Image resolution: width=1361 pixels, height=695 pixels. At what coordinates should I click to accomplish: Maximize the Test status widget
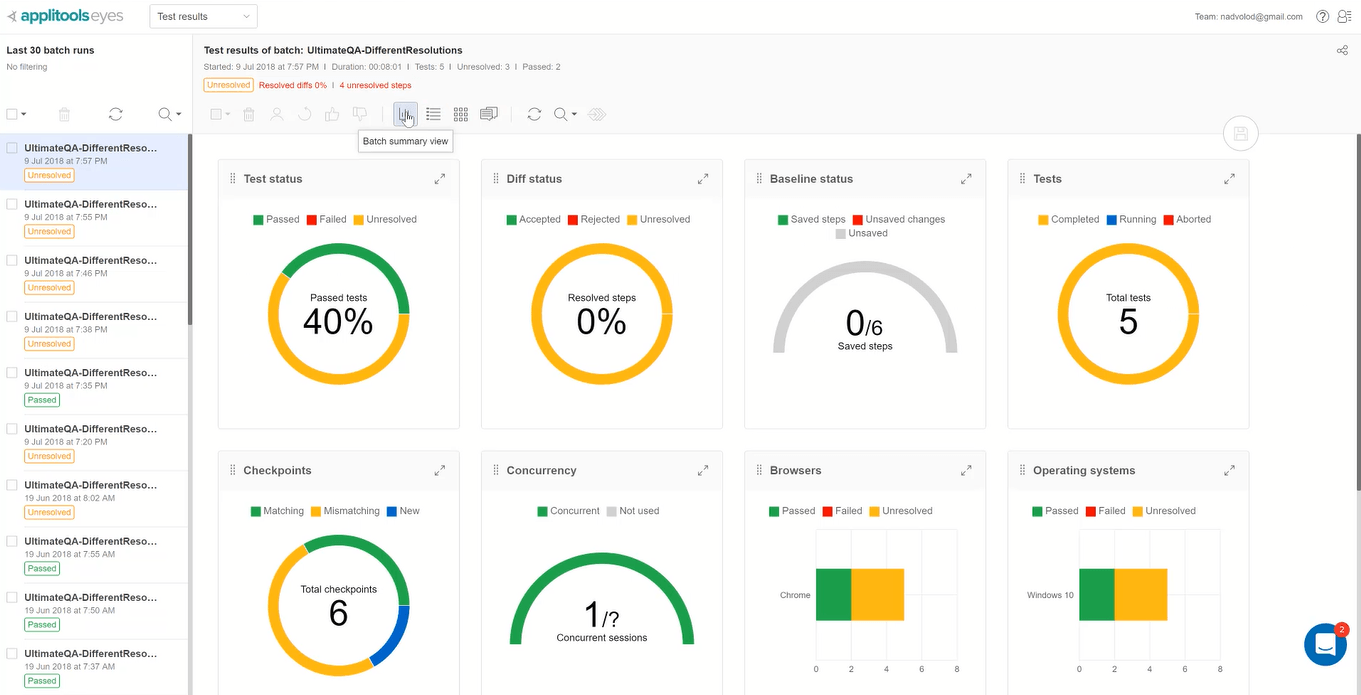click(x=440, y=179)
